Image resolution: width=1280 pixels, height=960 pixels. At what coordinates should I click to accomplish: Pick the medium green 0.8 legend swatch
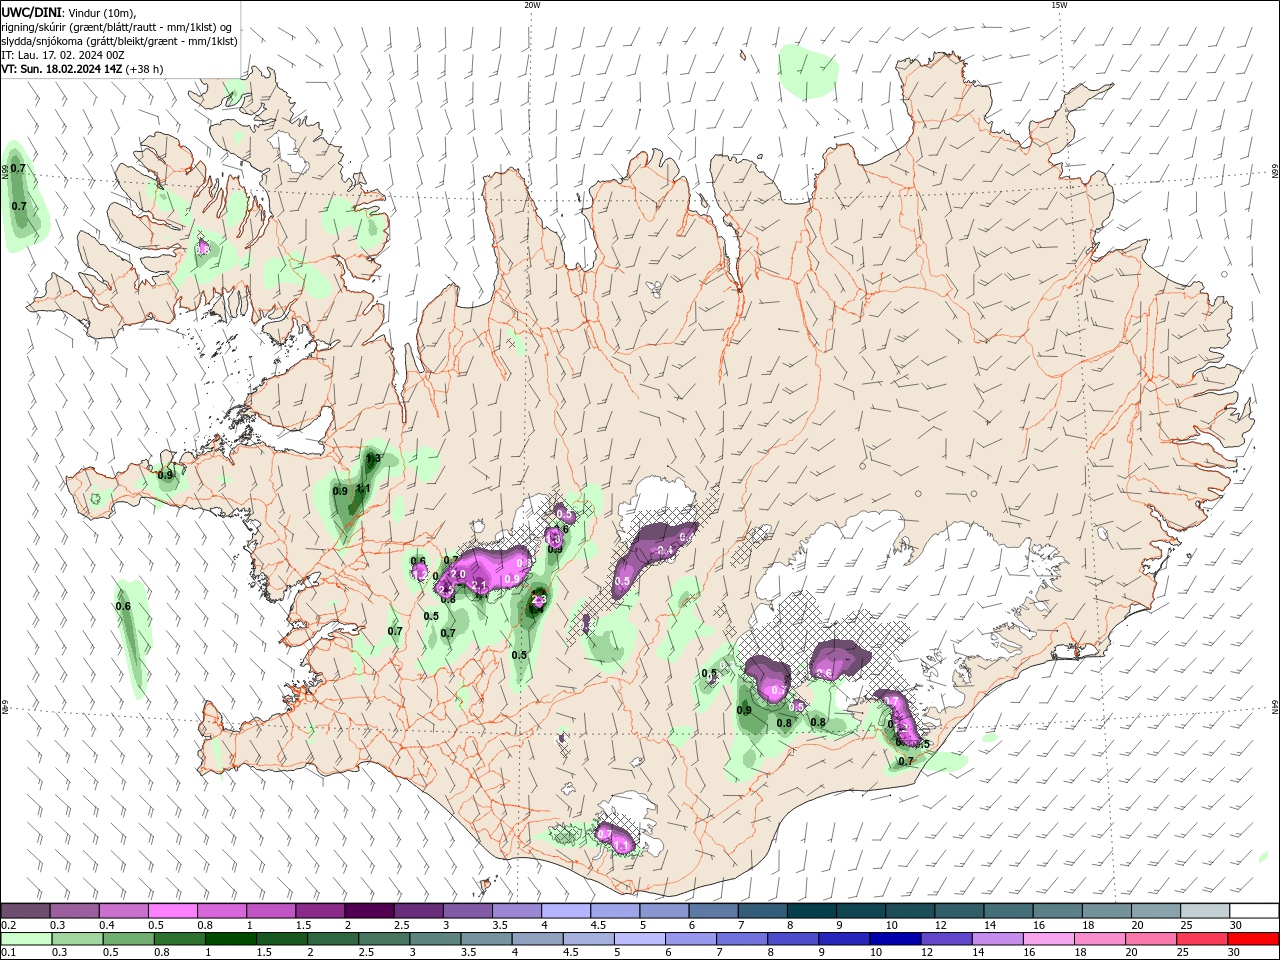click(180, 939)
